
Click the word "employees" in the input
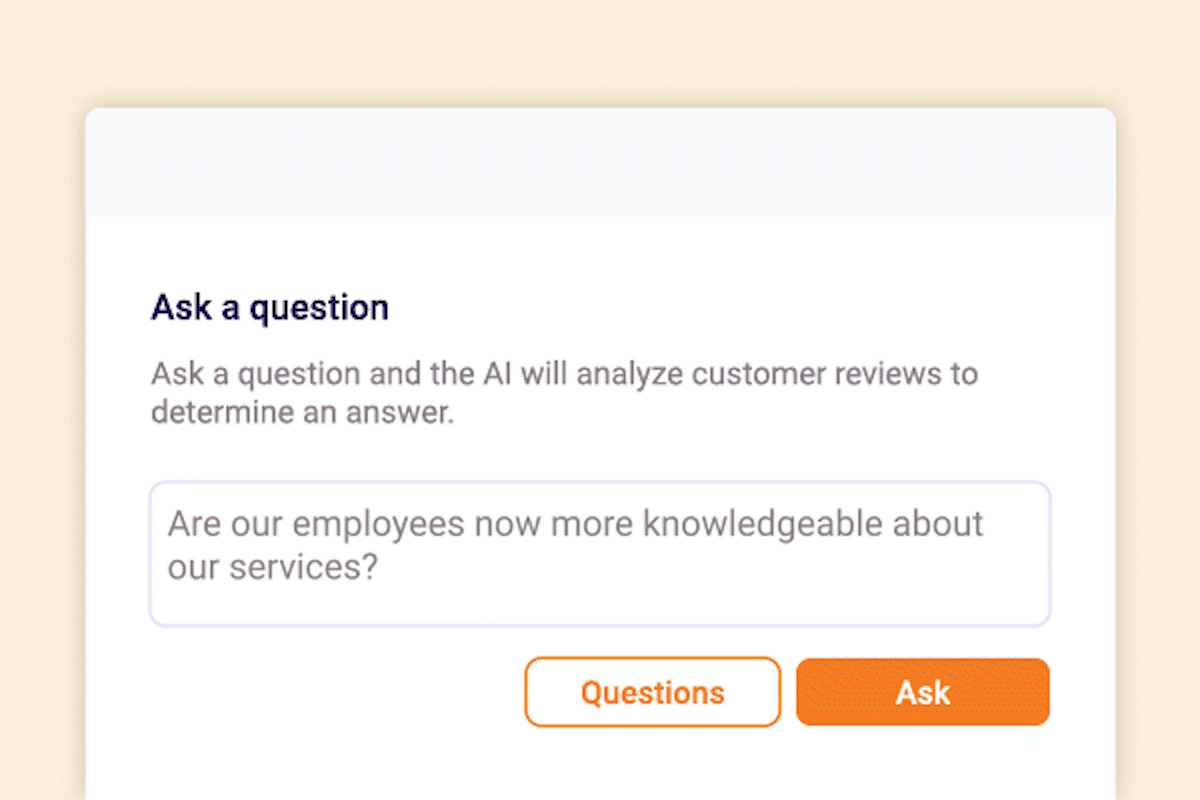(x=378, y=524)
